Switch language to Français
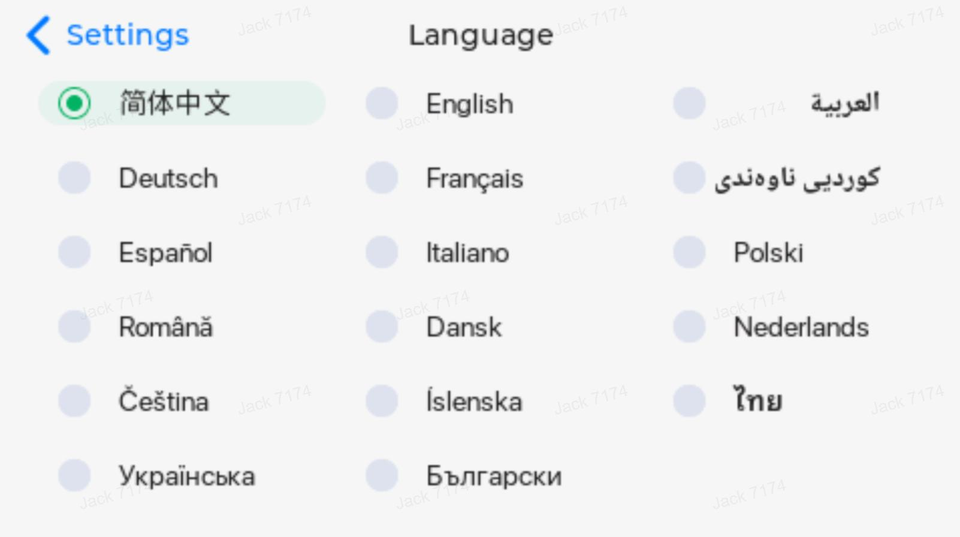 pos(382,178)
